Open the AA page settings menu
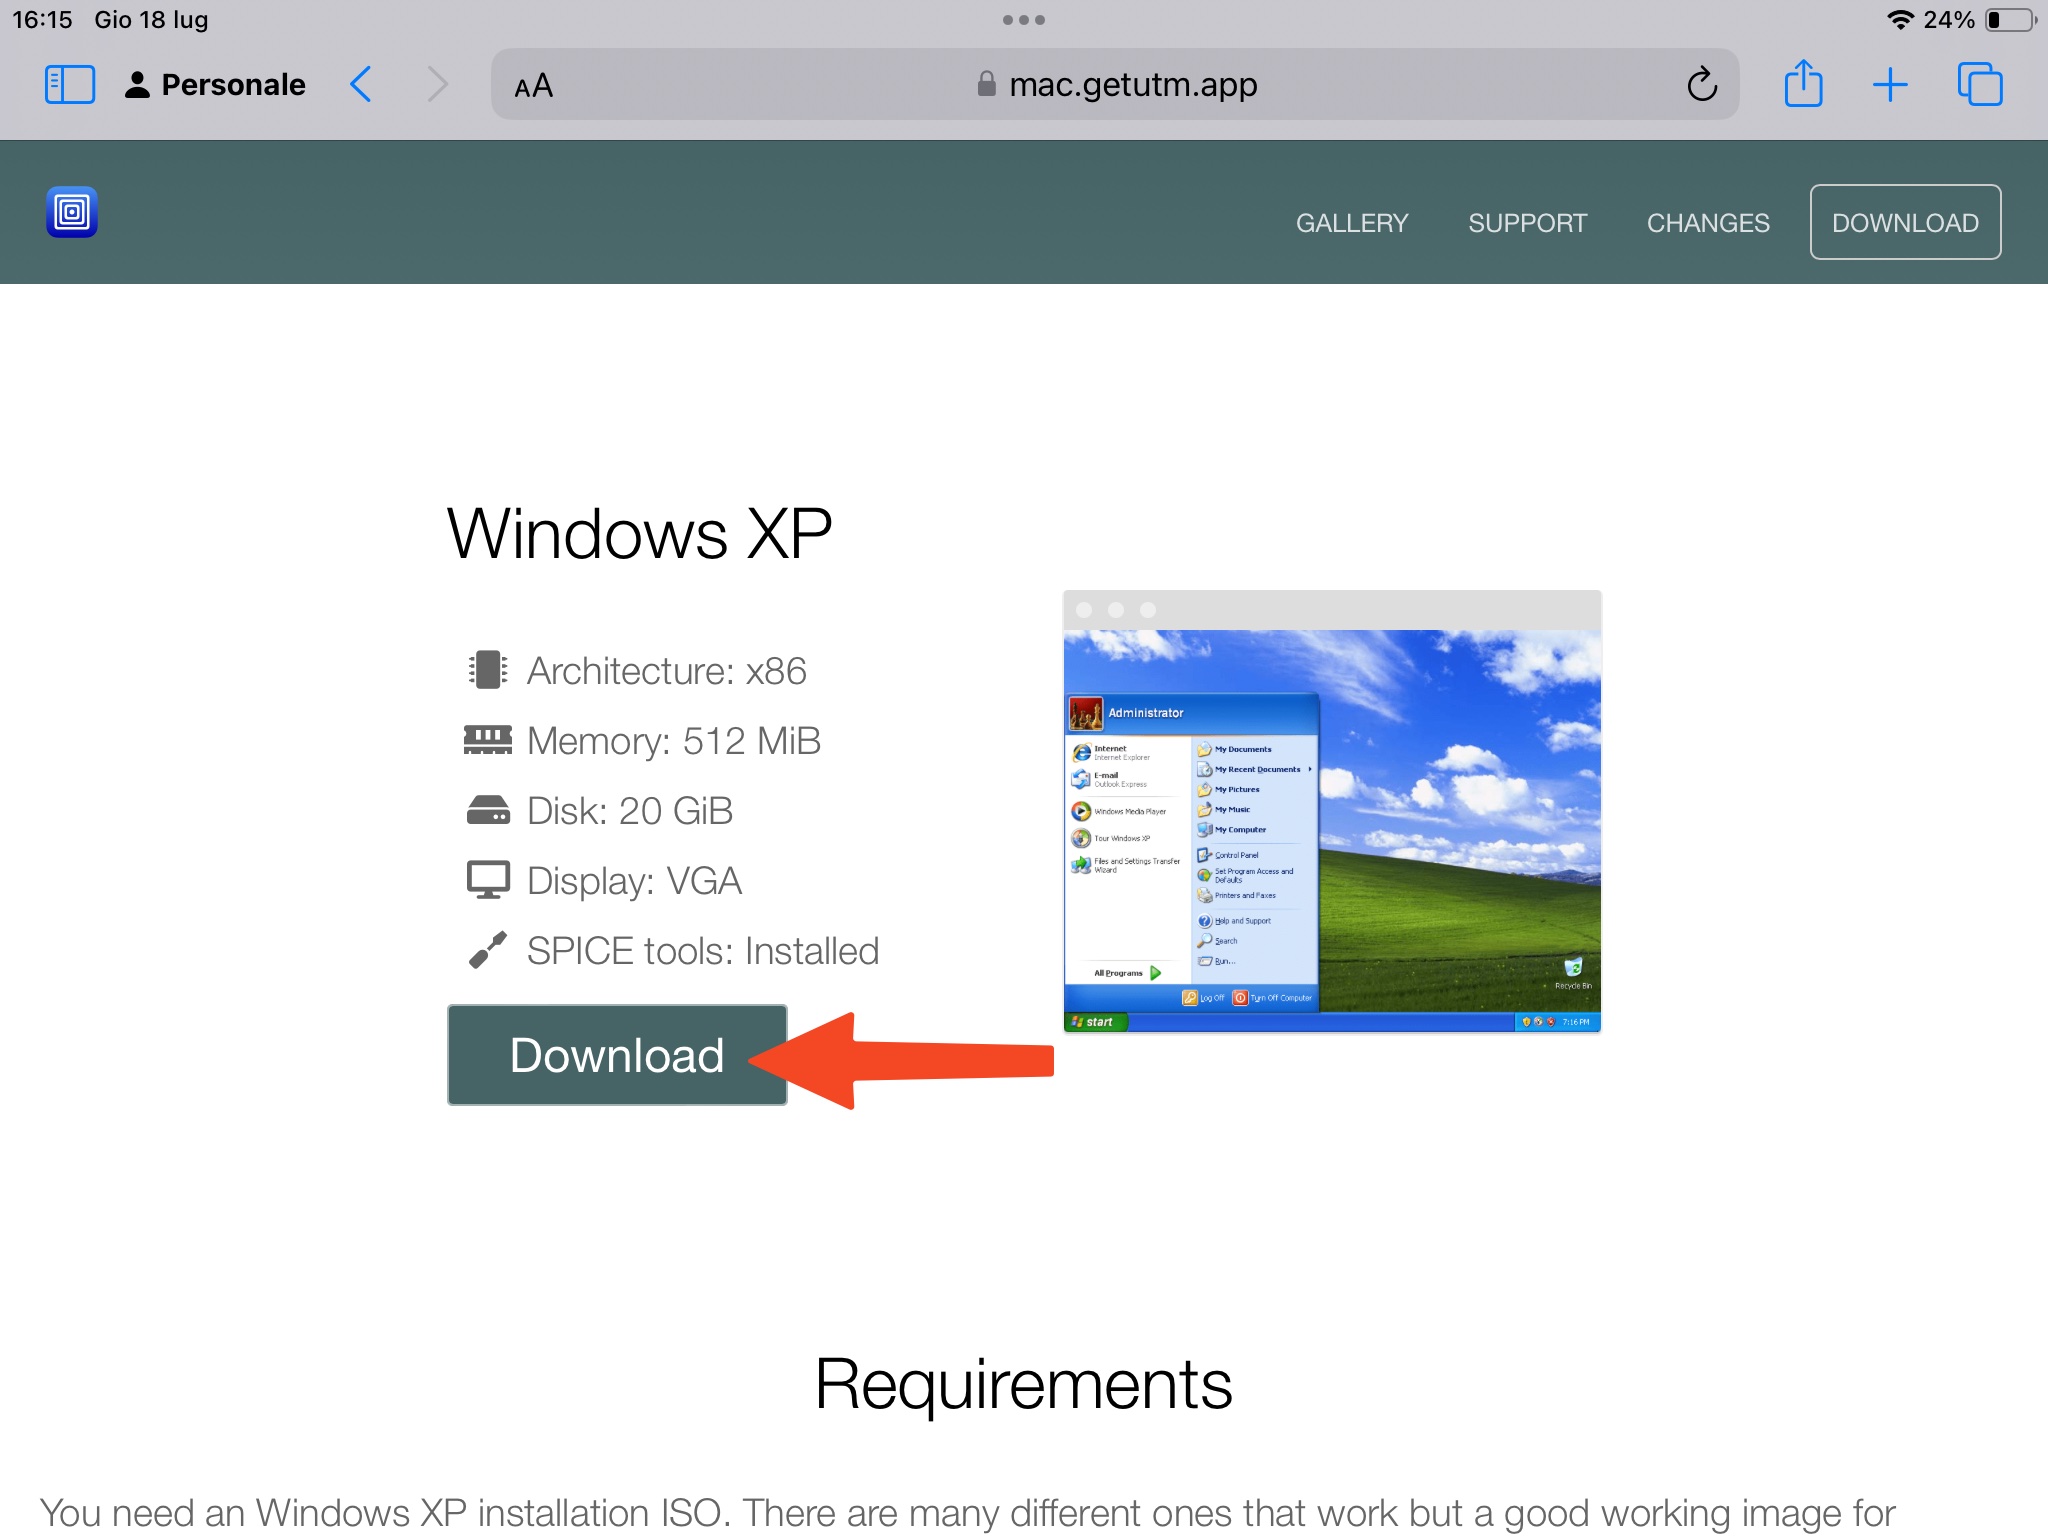 pyautogui.click(x=533, y=86)
